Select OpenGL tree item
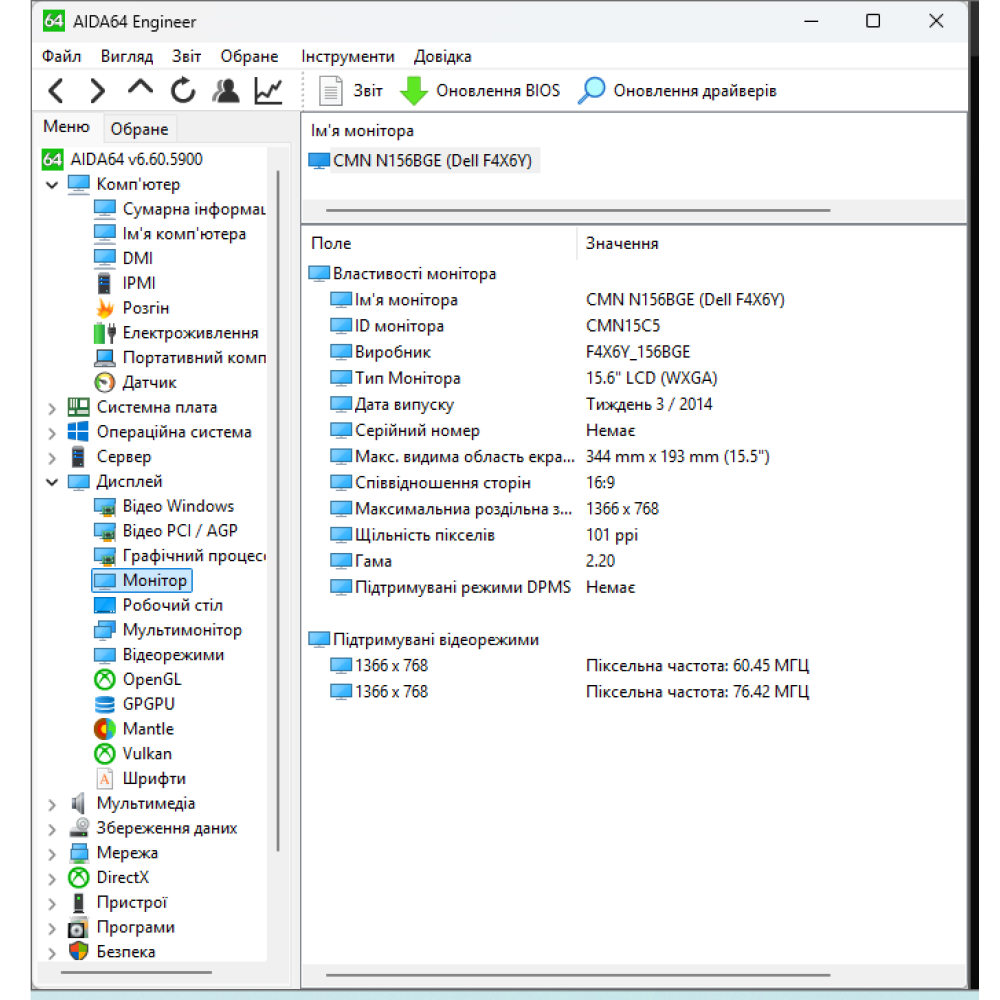Viewport: 1000px width, 1000px height. [138, 679]
